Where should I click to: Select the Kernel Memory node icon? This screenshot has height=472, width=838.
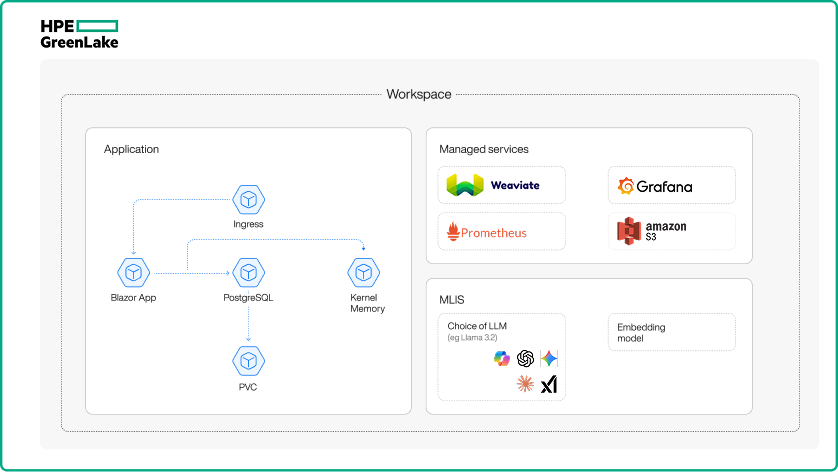coord(362,271)
